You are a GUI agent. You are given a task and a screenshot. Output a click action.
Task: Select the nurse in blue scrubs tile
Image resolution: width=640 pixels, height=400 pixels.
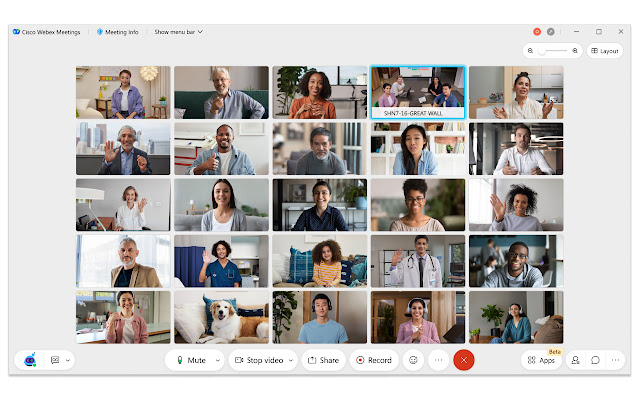tap(221, 261)
